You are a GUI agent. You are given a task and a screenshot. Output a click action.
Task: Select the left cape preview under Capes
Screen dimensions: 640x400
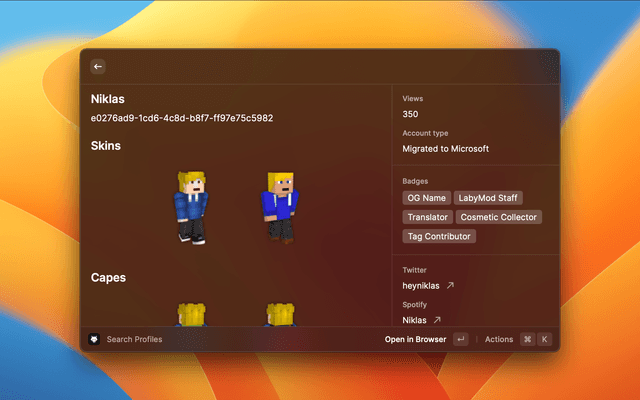pos(192,314)
